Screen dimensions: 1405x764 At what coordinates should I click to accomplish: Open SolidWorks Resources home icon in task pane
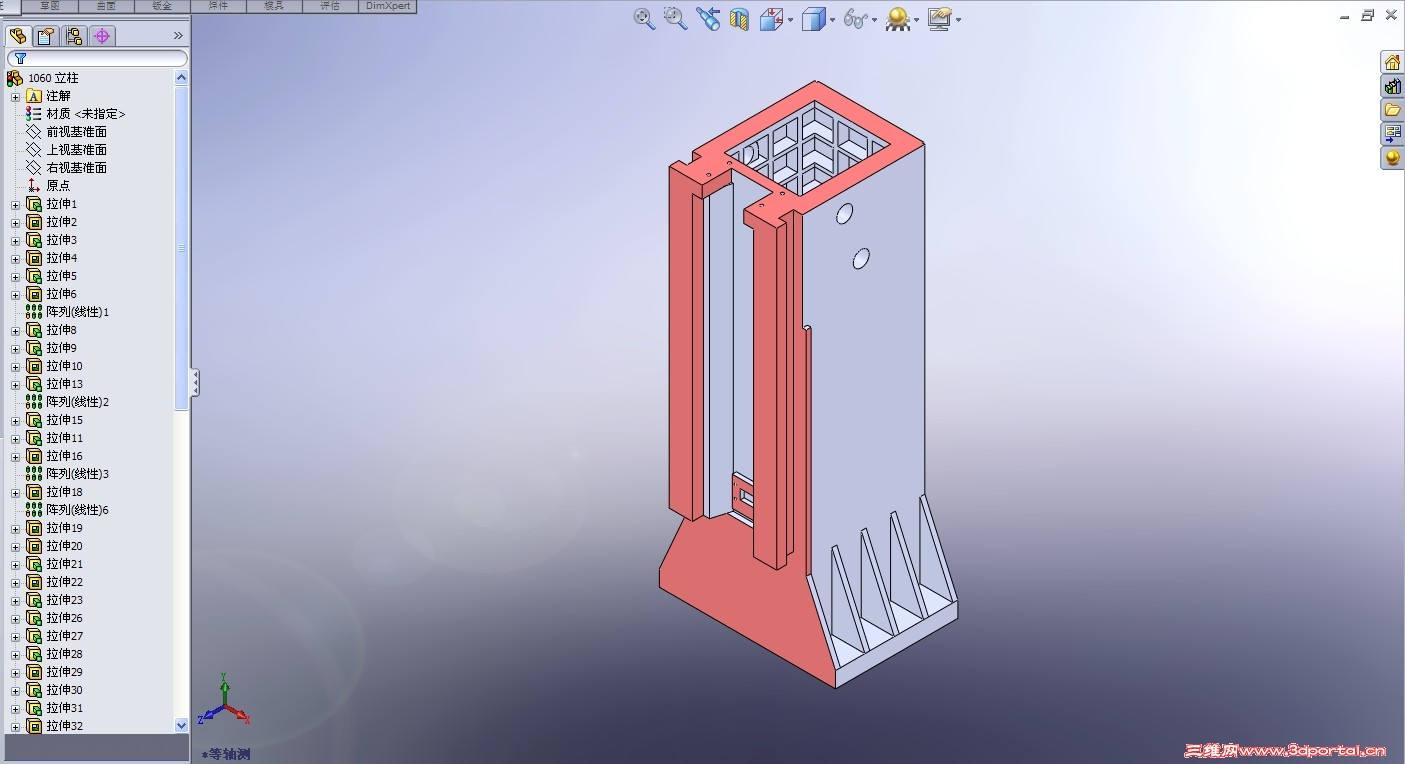1392,62
